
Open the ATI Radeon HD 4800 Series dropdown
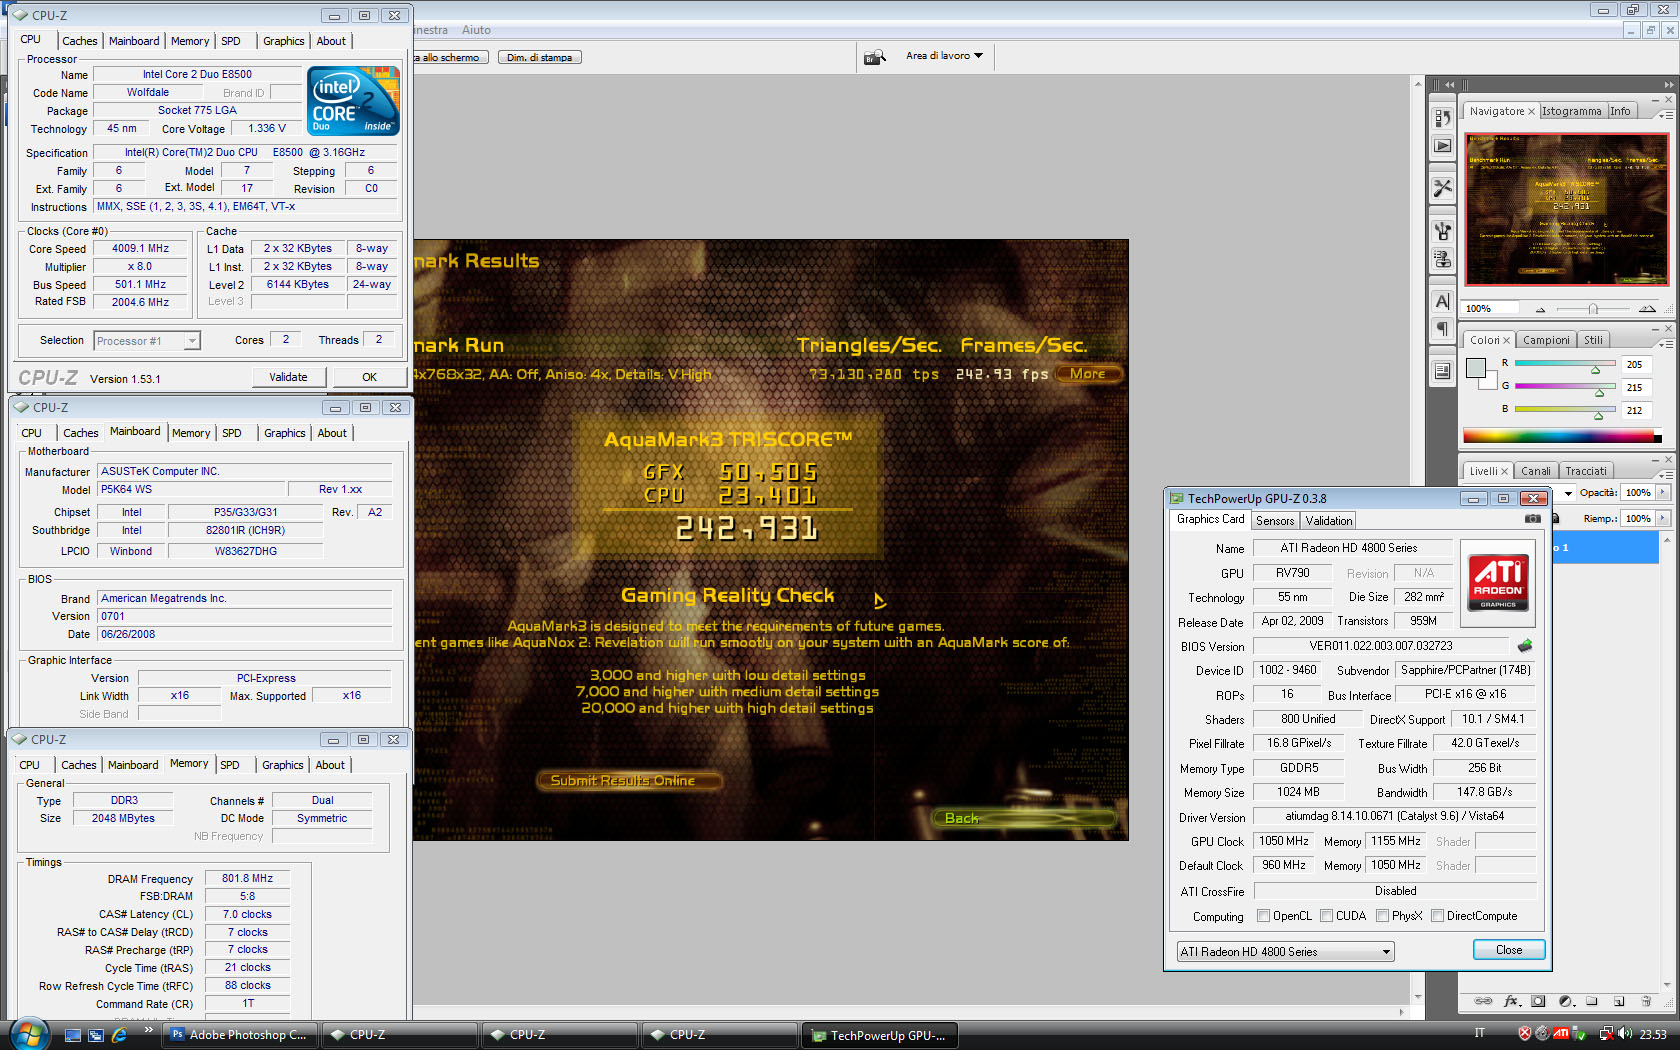click(x=1285, y=951)
